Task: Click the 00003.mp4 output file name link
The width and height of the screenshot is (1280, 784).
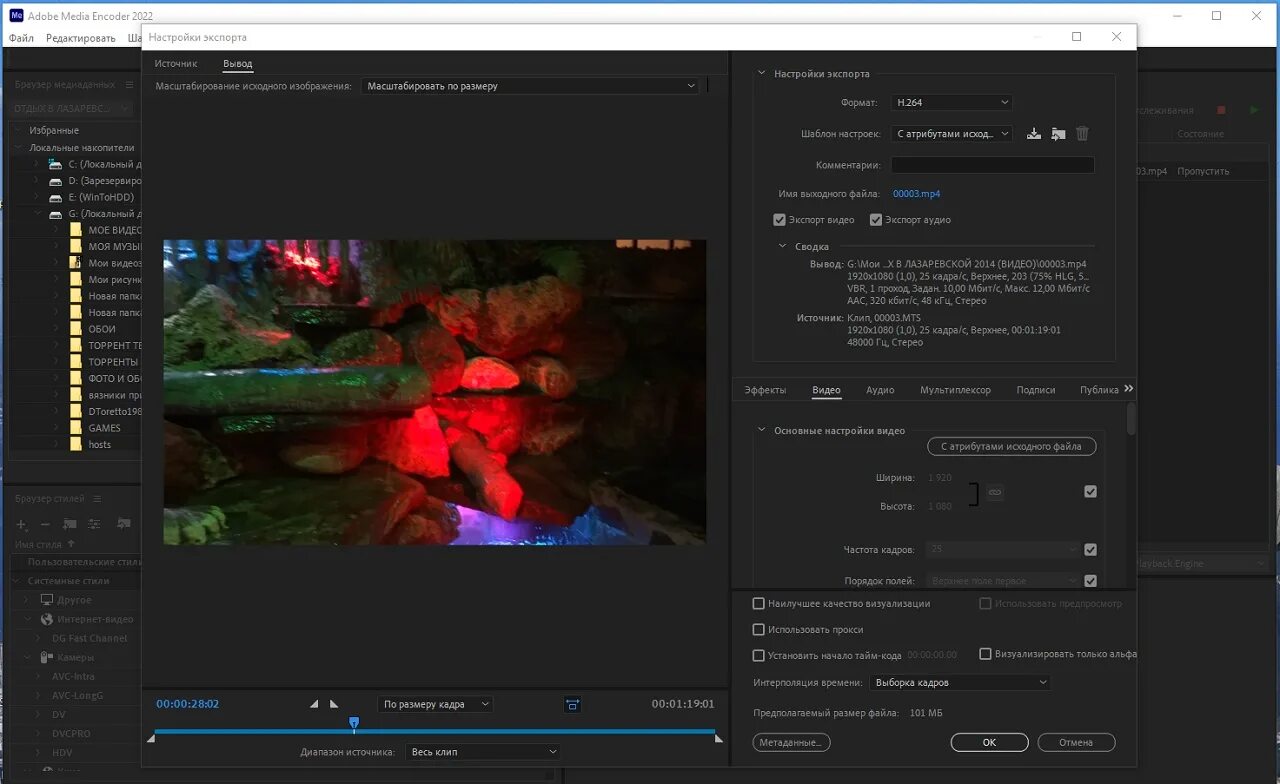Action: (x=916, y=194)
